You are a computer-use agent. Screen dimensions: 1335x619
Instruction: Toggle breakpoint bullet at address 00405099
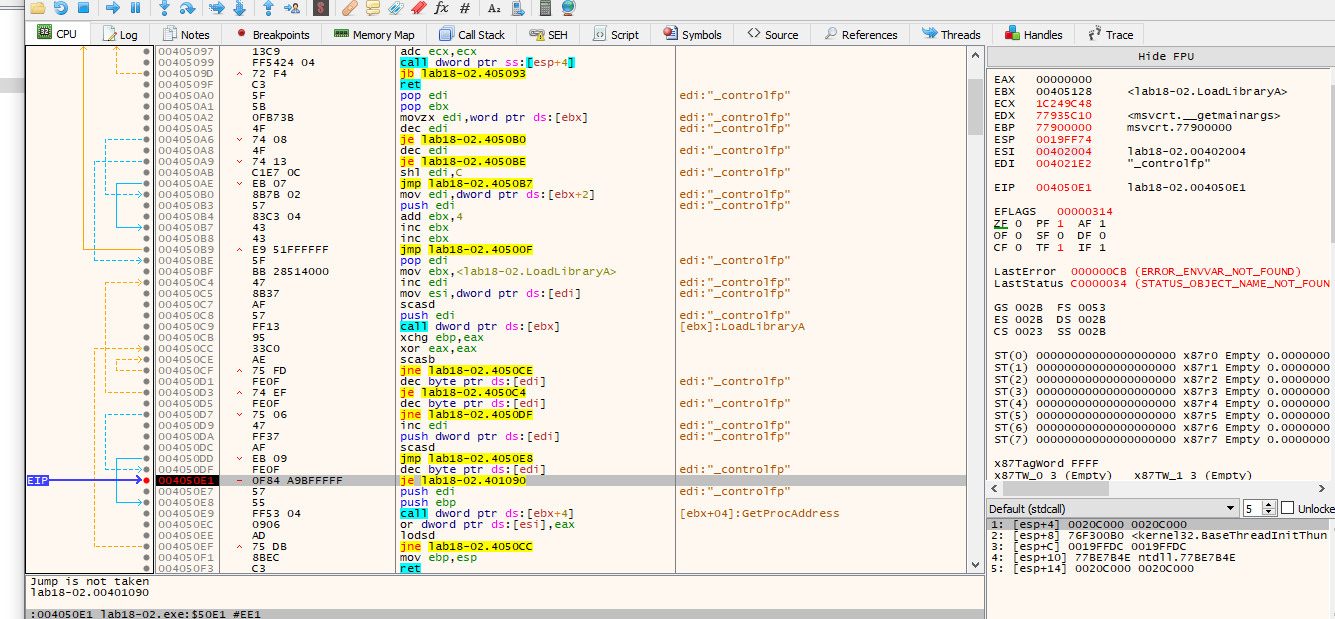(147, 62)
